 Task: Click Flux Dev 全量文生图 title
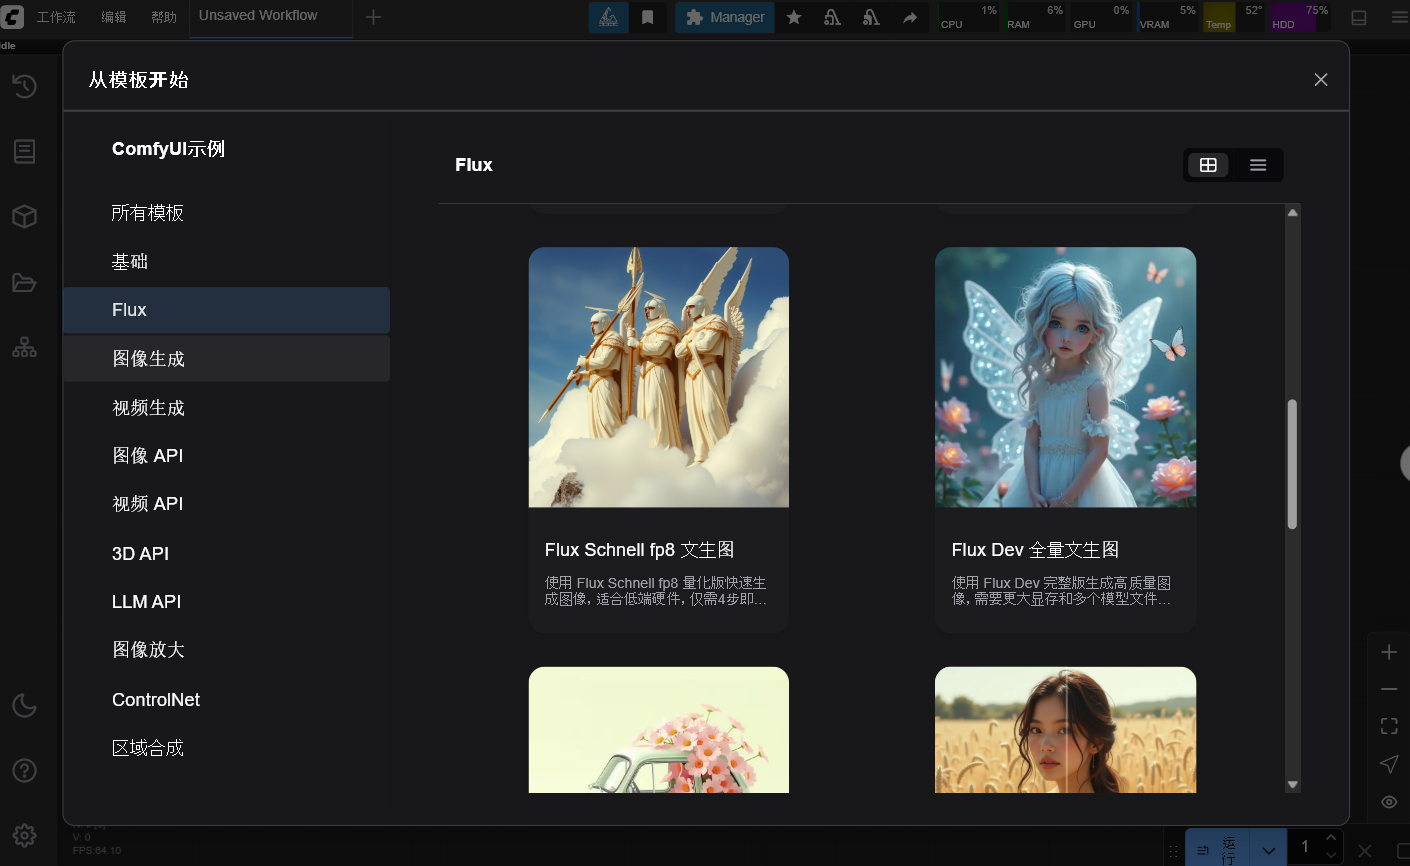(x=1035, y=550)
